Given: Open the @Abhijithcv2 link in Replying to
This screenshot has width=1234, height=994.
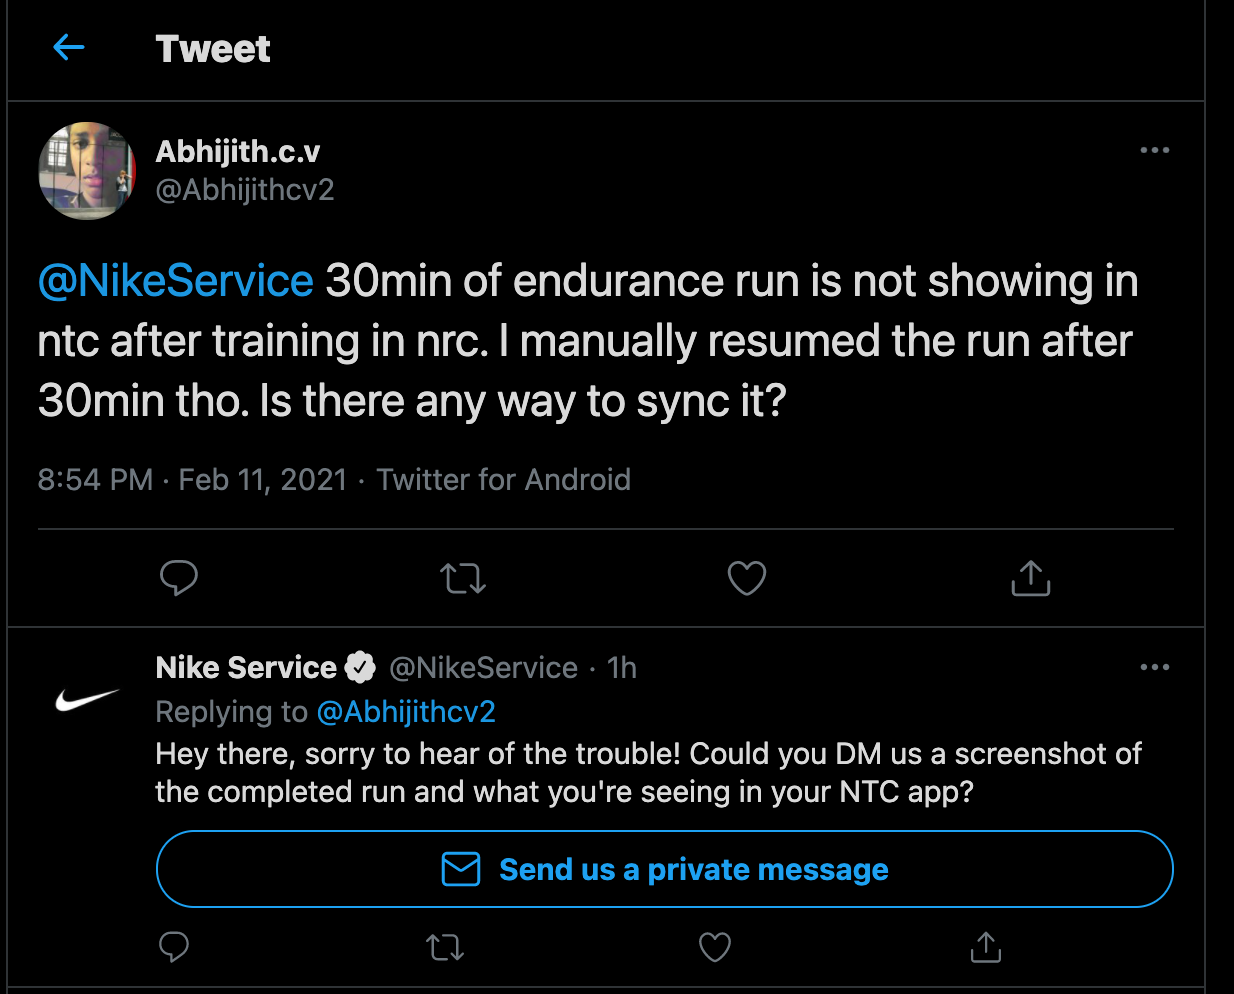Looking at the screenshot, I should pos(406,711).
